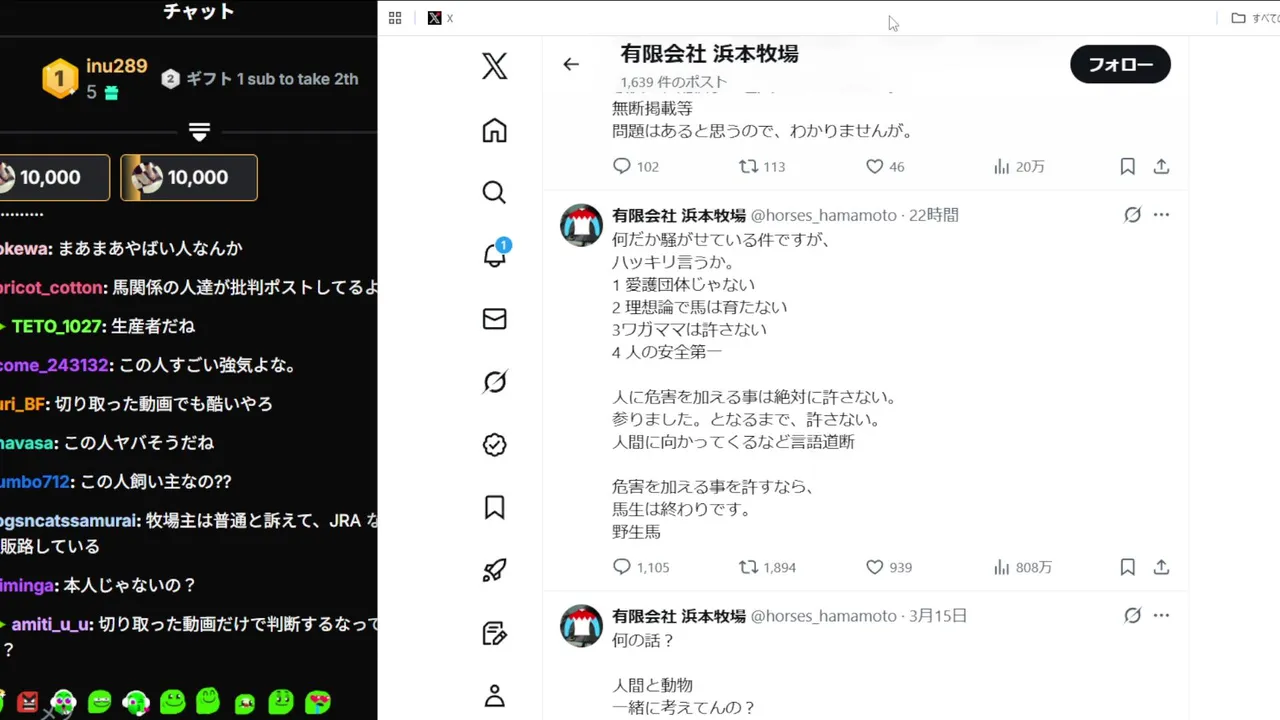1280x720 pixels.
Task: Open Messages envelope in sidebar
Action: [494, 318]
